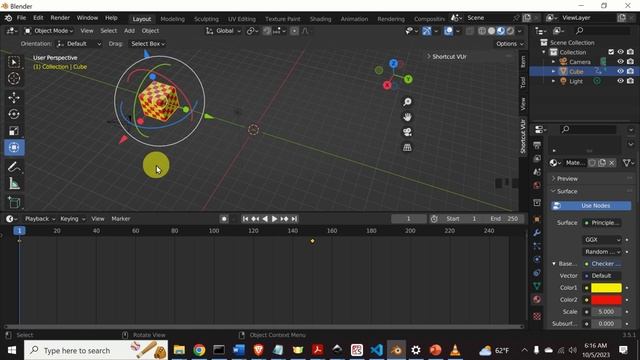Collapse the Surface panel

(x=567, y=191)
